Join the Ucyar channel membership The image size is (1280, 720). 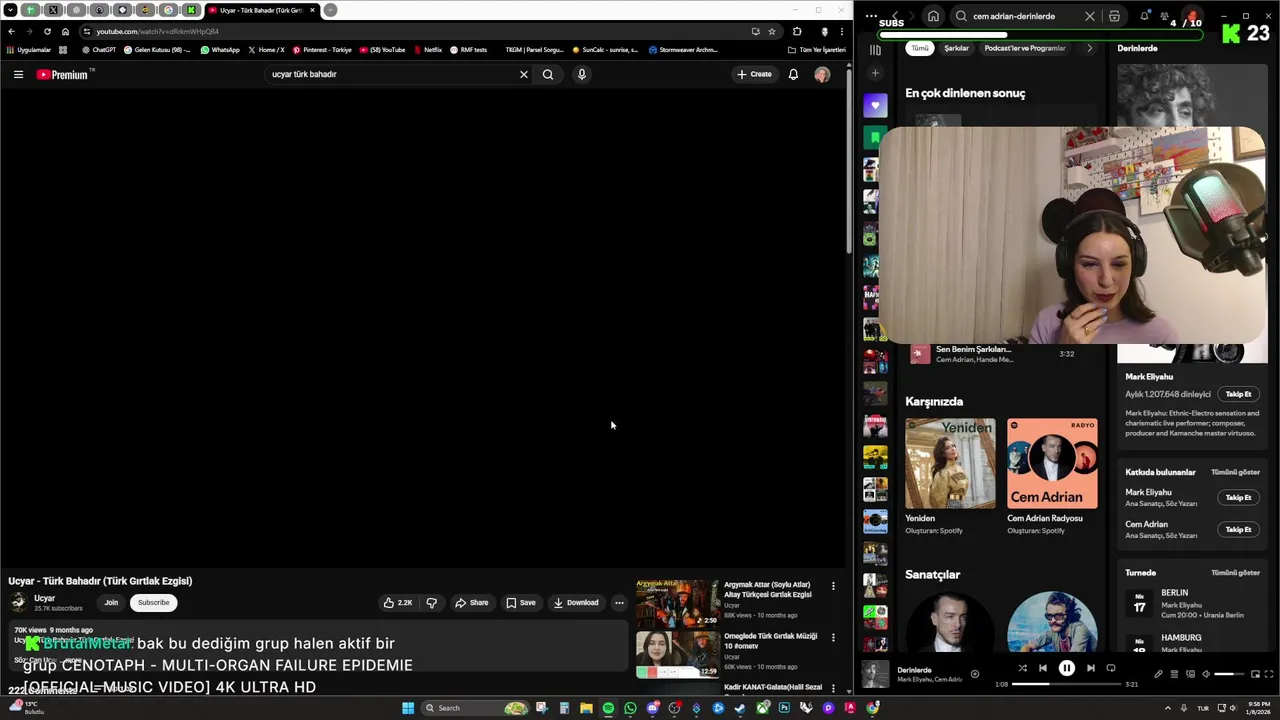point(111,602)
